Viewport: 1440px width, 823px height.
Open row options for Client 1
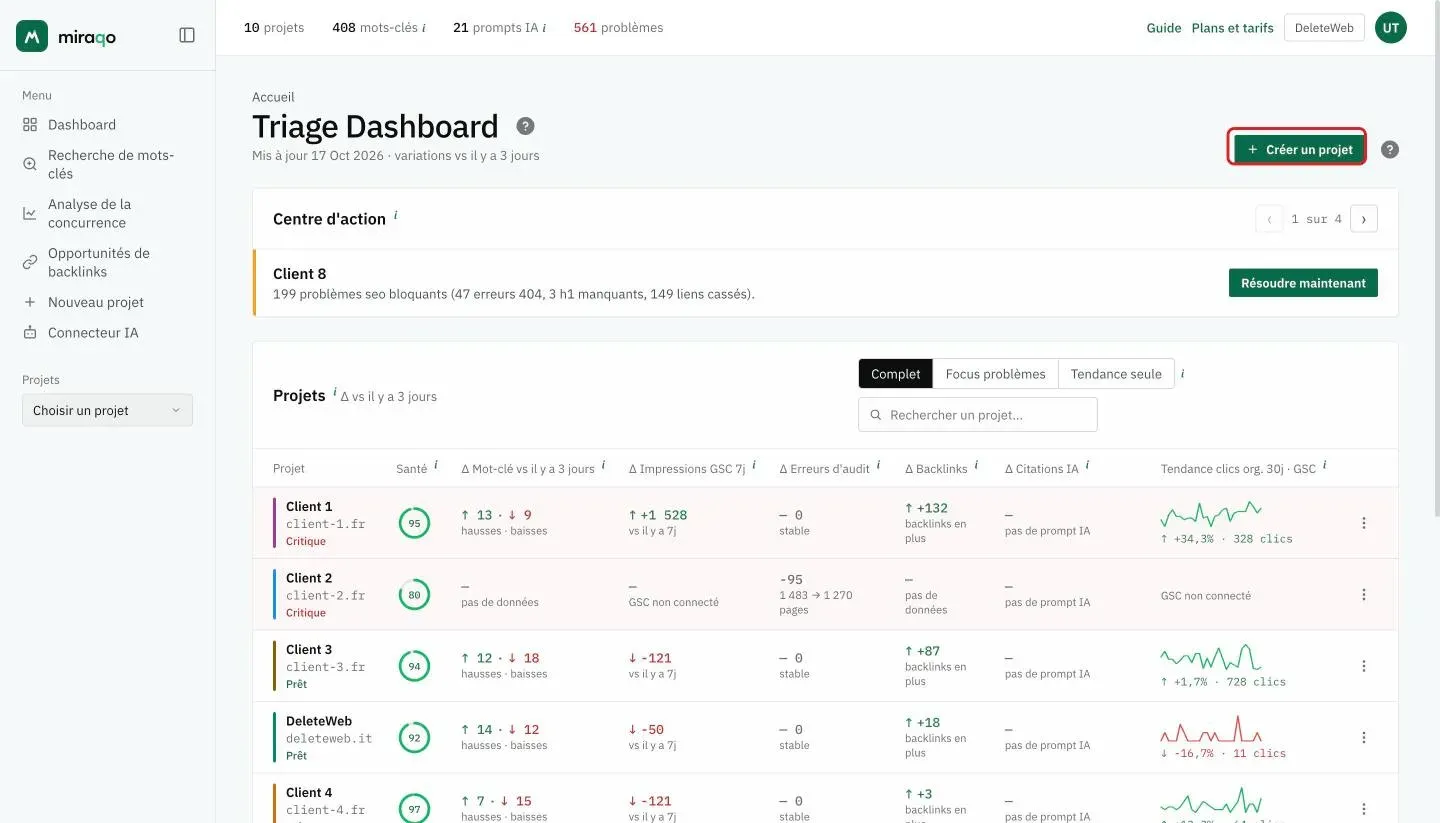(1364, 523)
